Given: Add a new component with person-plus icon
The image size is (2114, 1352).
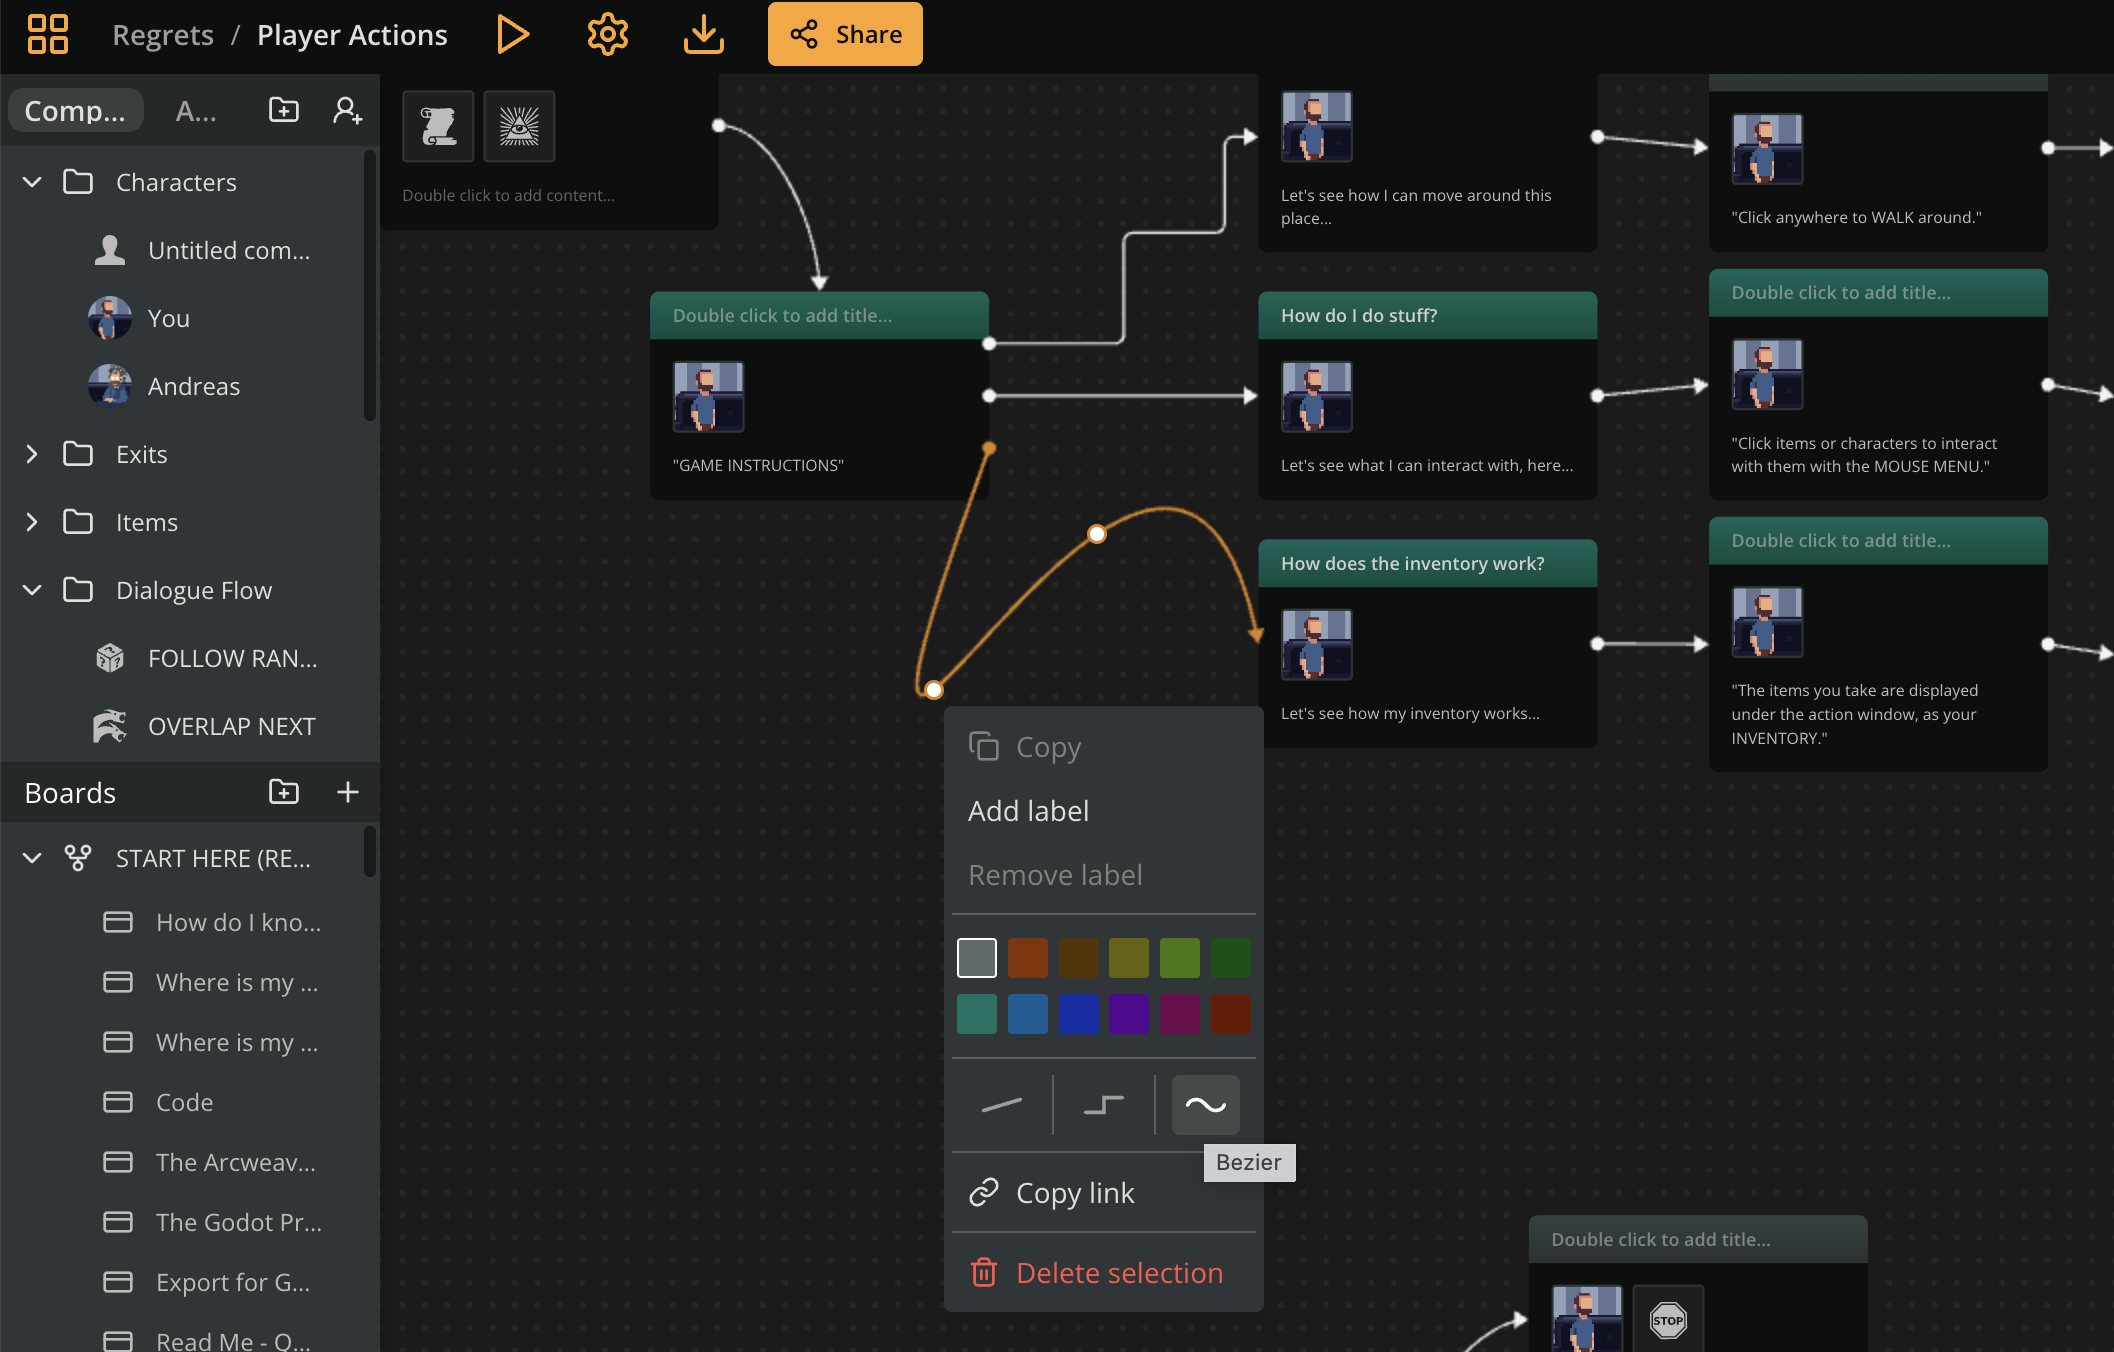Looking at the screenshot, I should 347,110.
